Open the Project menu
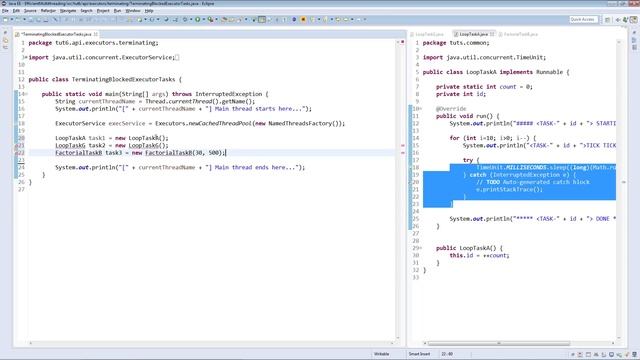Viewport: 640px width, 360px height. point(103,11)
